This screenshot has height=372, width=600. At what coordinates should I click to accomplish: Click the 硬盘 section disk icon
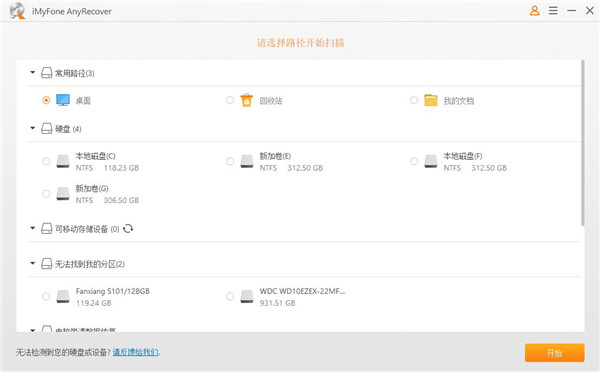coord(46,129)
